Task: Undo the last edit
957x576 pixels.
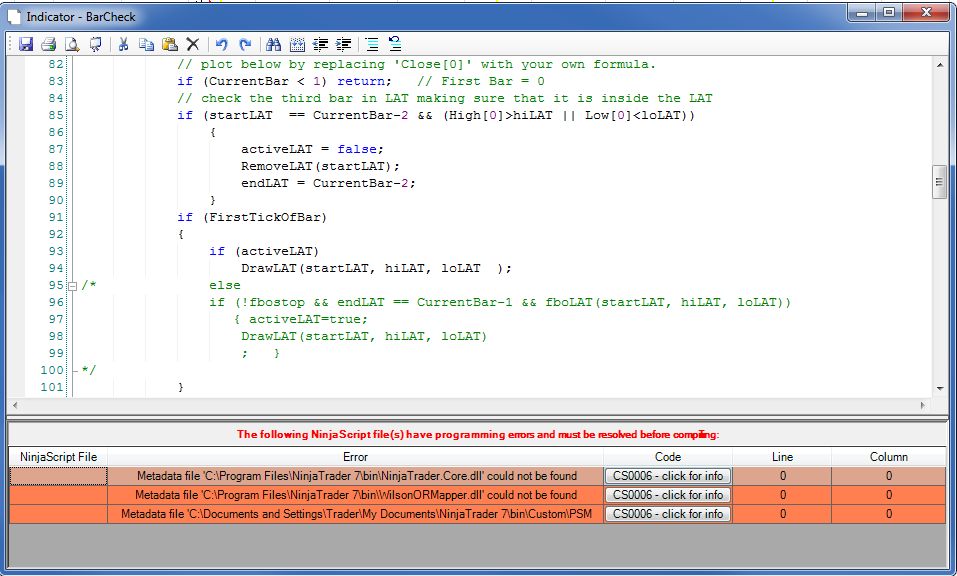Action: 221,44
